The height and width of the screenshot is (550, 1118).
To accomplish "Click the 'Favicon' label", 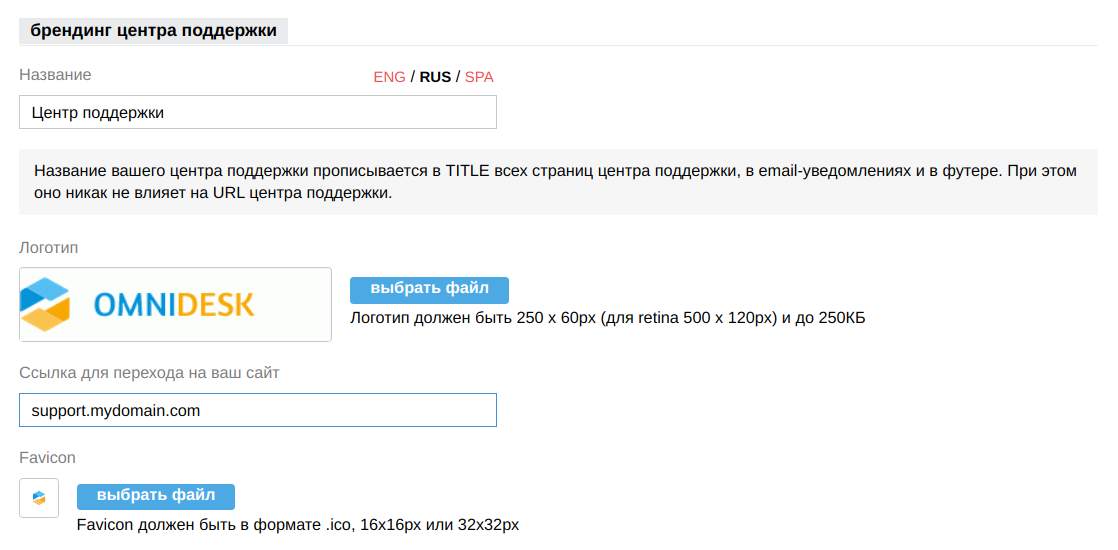I will pyautogui.click(x=47, y=457).
